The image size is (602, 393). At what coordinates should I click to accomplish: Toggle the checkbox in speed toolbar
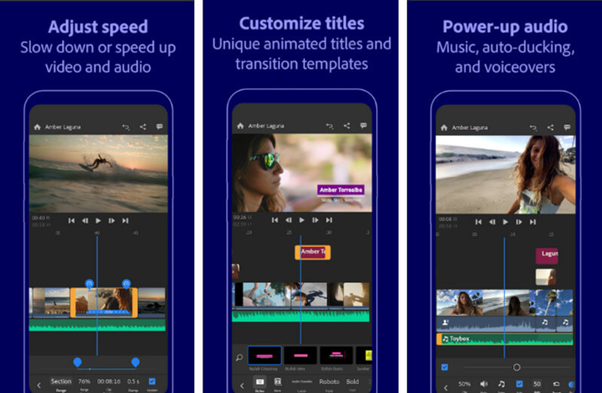coord(152,381)
